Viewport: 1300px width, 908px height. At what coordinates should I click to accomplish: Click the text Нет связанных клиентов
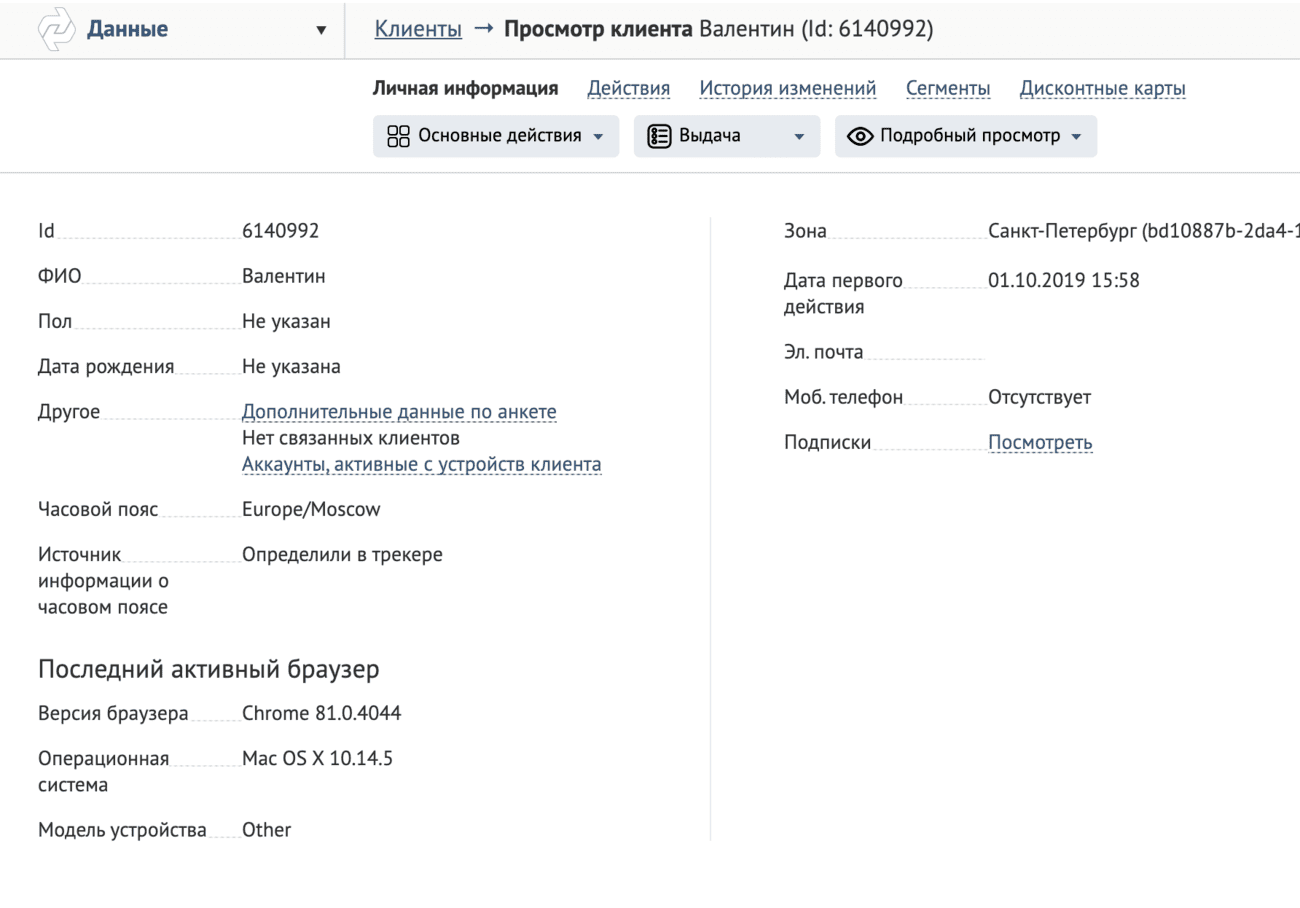(x=351, y=438)
